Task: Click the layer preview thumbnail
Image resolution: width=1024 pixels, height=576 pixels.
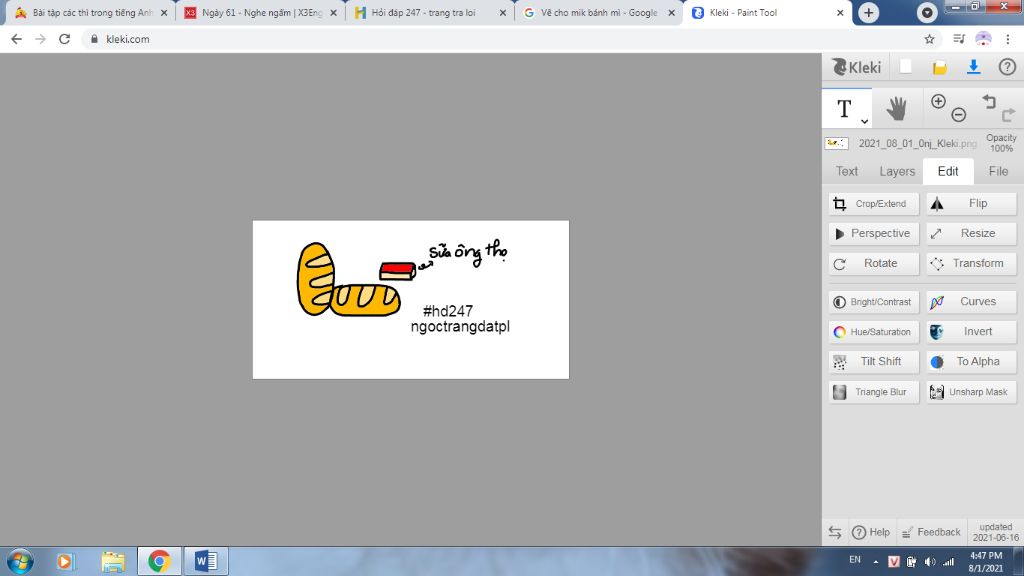Action: [837, 143]
